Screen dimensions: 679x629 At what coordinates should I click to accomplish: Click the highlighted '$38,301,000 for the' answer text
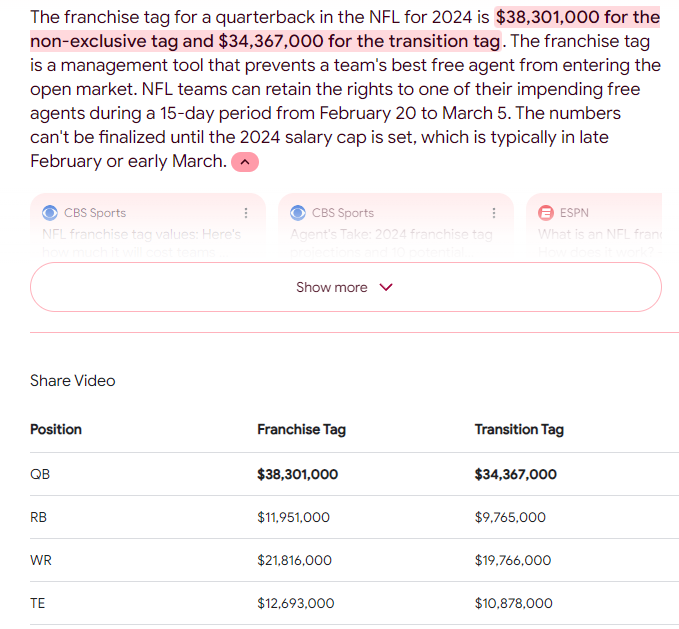pos(578,17)
